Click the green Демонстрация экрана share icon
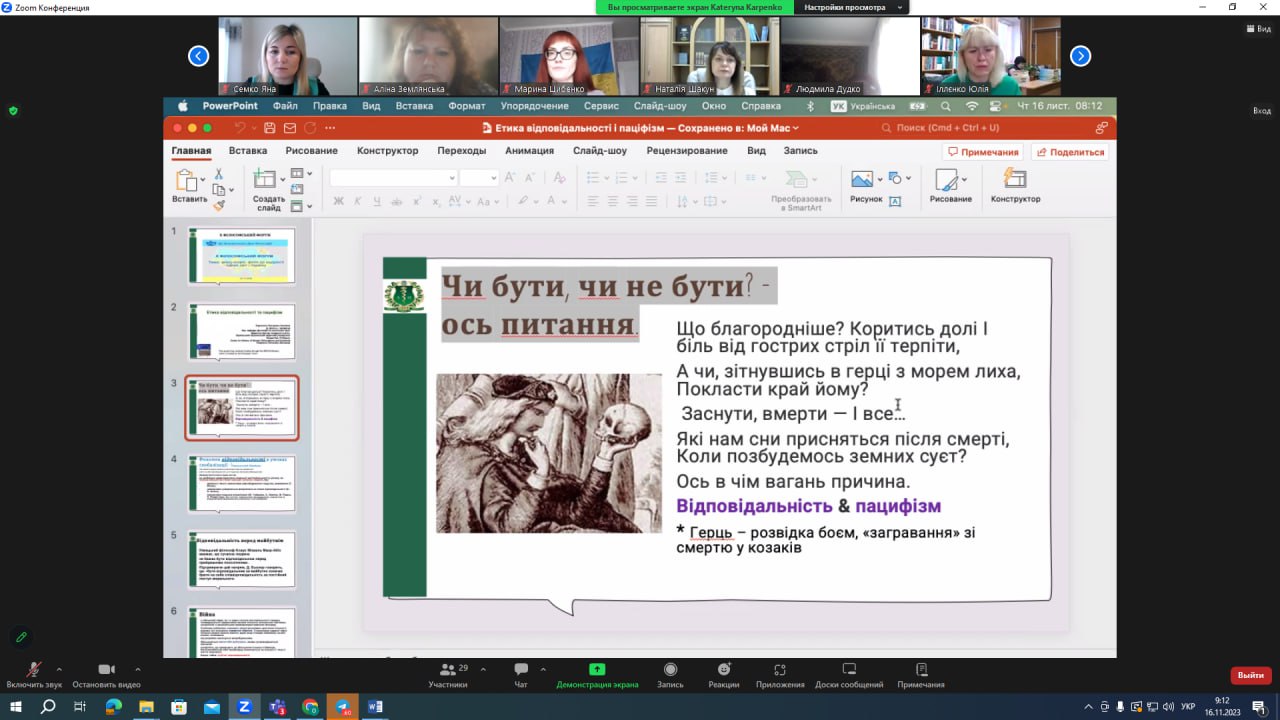The height and width of the screenshot is (720, 1280). pyautogui.click(x=597, y=670)
